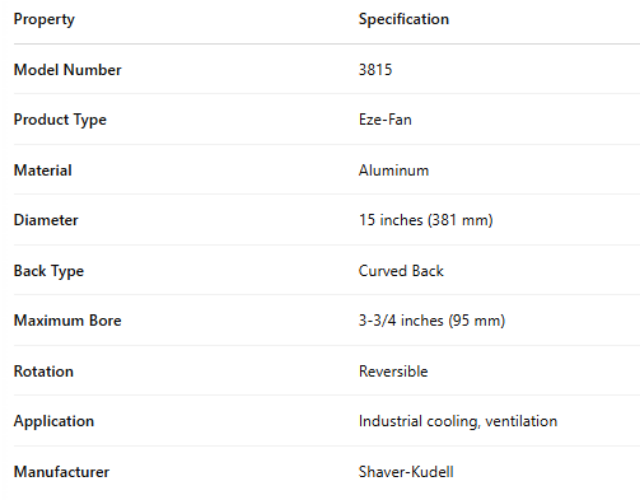The height and width of the screenshot is (500, 640).
Task: Click the Aluminum material value
Action: pyautogui.click(x=394, y=170)
